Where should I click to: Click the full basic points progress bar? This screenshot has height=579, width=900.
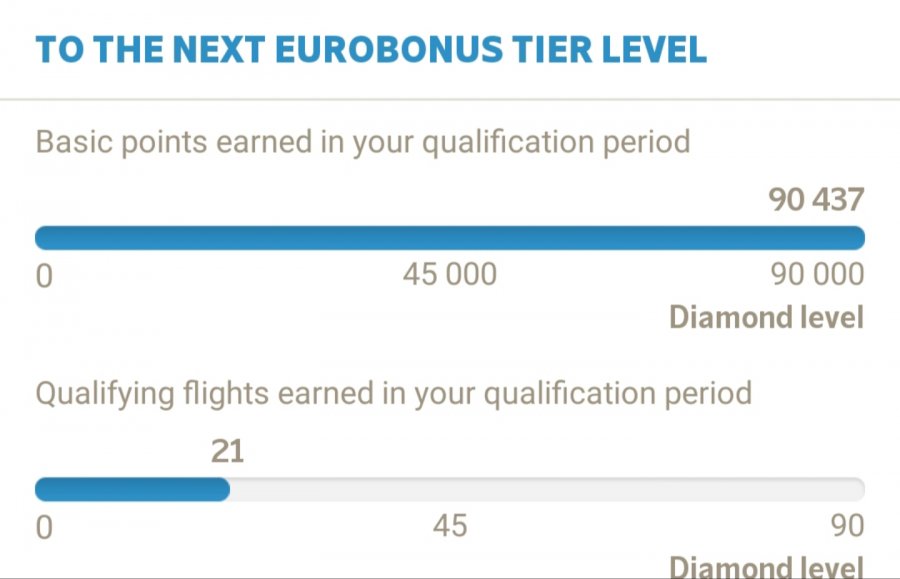tap(450, 238)
